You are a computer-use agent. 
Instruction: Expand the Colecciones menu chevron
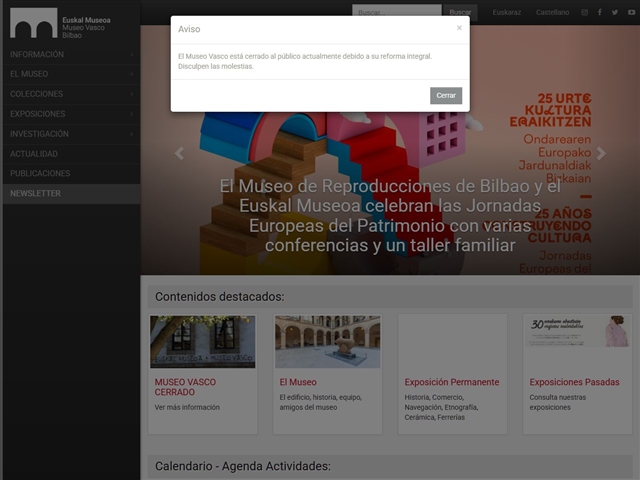tap(132, 94)
